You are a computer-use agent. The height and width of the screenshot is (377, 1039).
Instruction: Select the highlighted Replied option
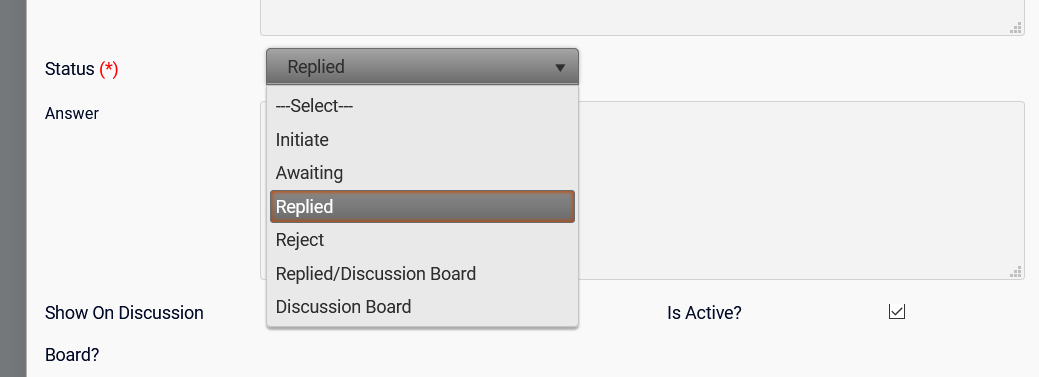coord(422,206)
